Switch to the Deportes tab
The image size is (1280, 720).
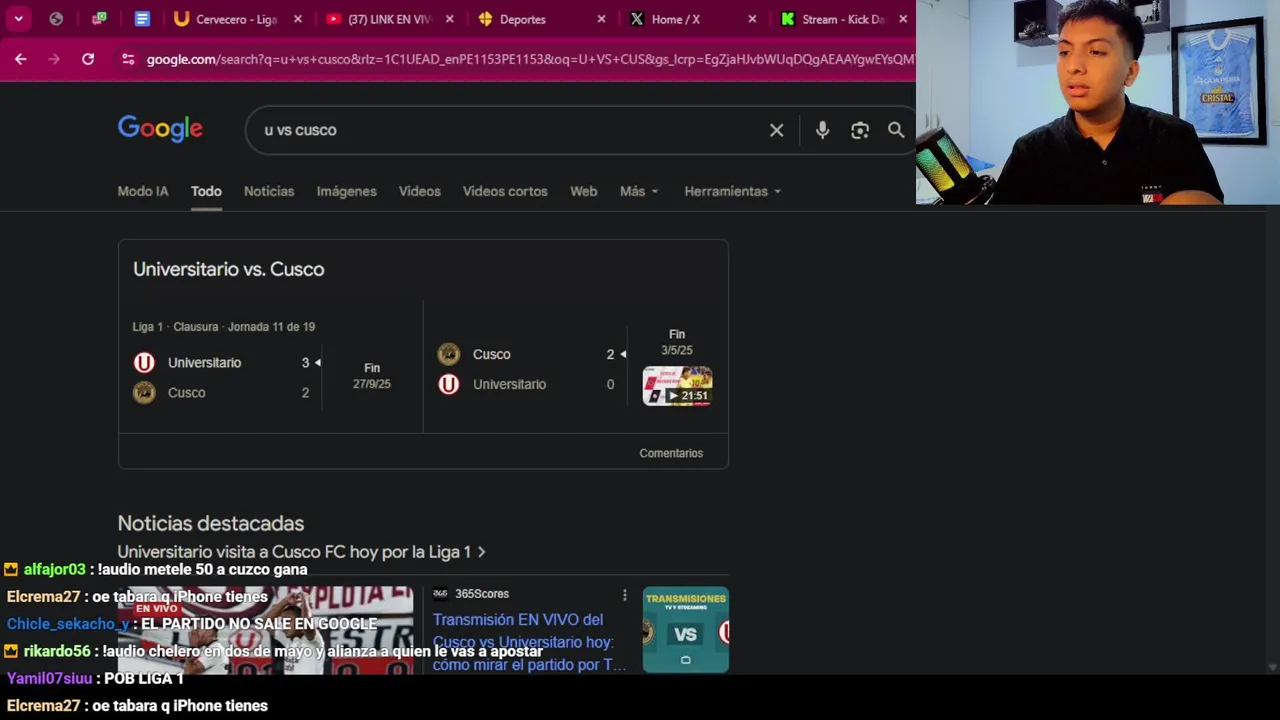[x=522, y=19]
